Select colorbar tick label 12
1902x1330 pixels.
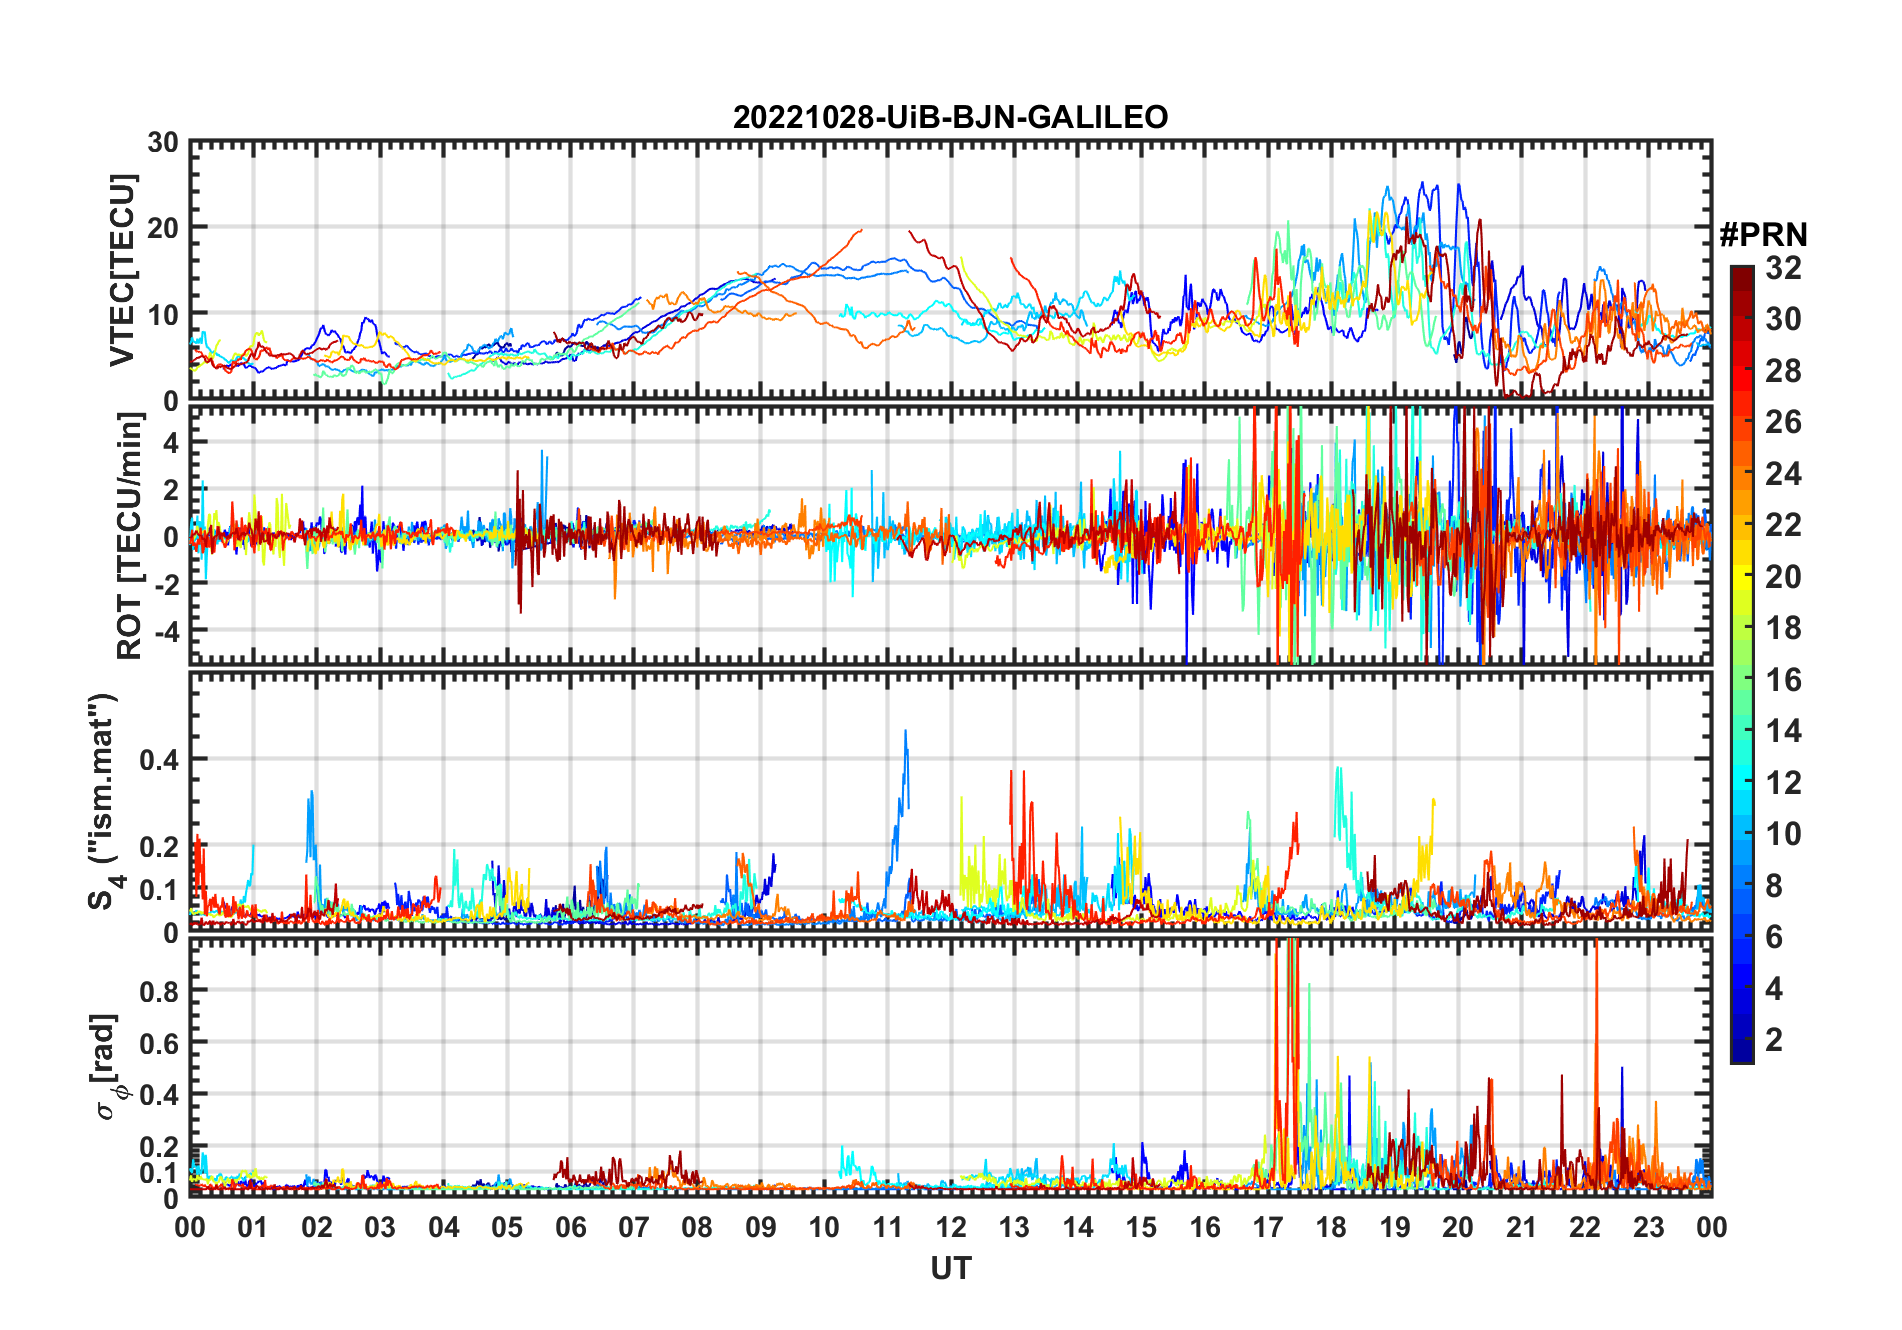click(1783, 783)
